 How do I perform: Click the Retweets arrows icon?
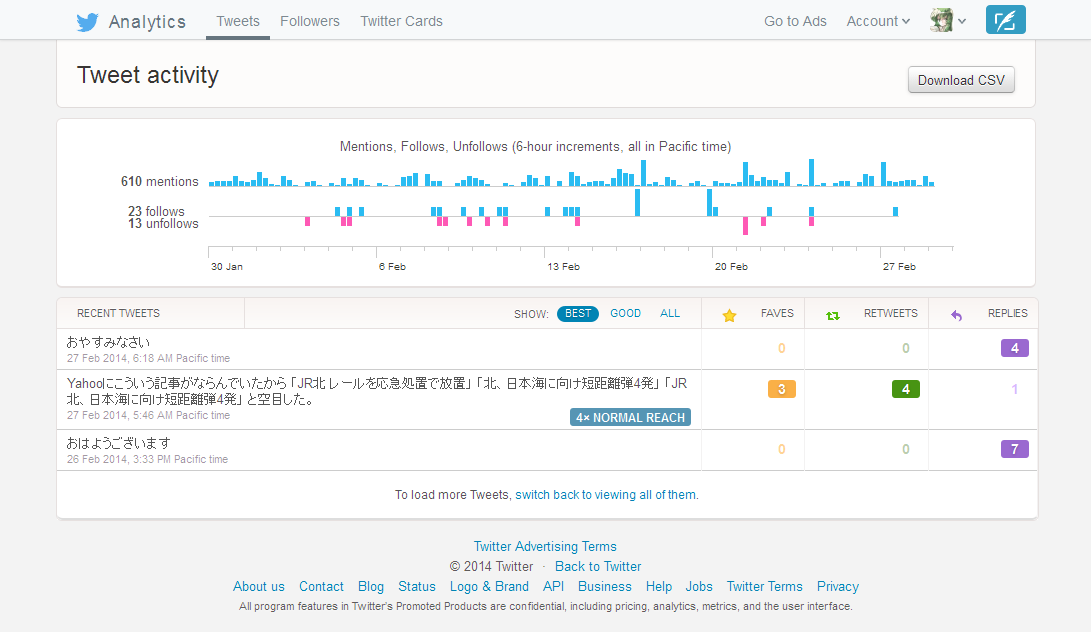click(x=833, y=313)
